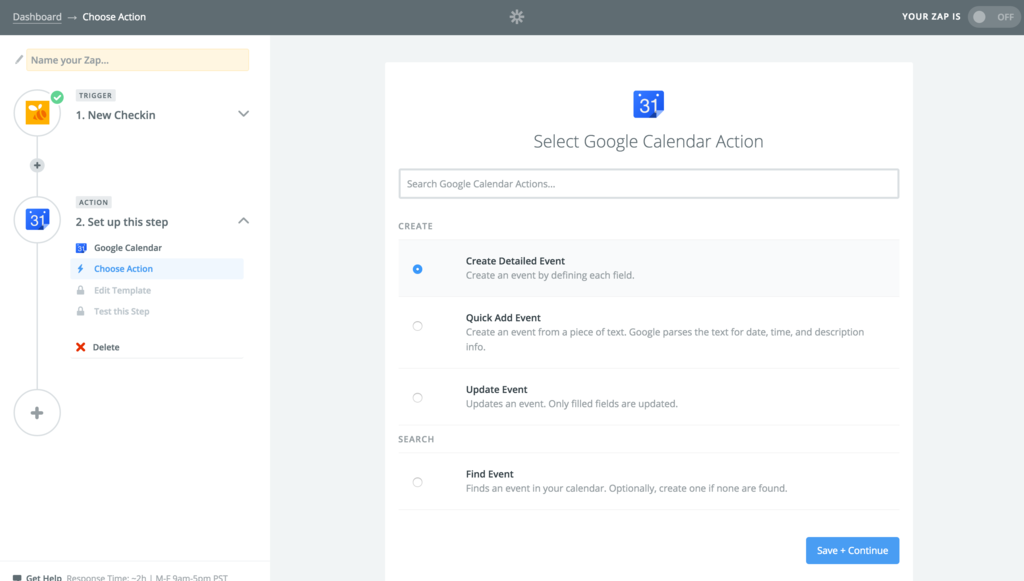
Task: Click the Search Google Calendar Actions field
Action: [648, 183]
